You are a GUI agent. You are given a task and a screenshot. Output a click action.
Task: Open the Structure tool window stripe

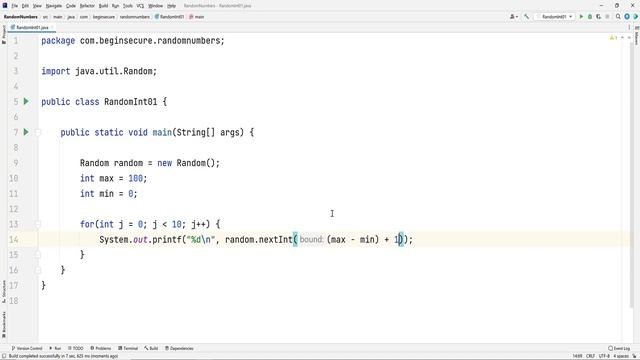[4, 291]
